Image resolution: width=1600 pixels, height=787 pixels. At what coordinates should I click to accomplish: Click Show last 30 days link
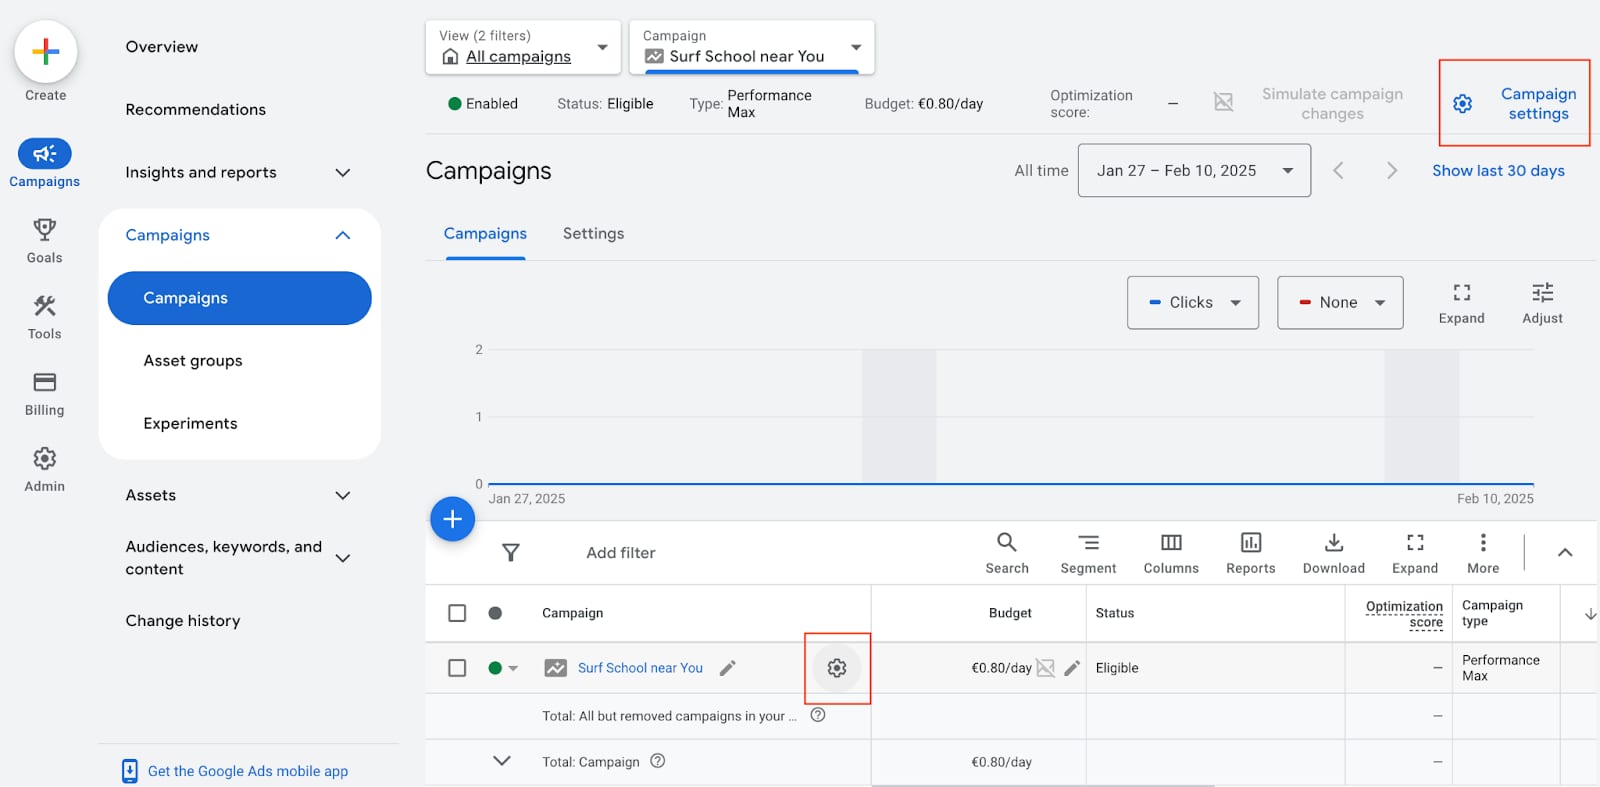point(1498,171)
